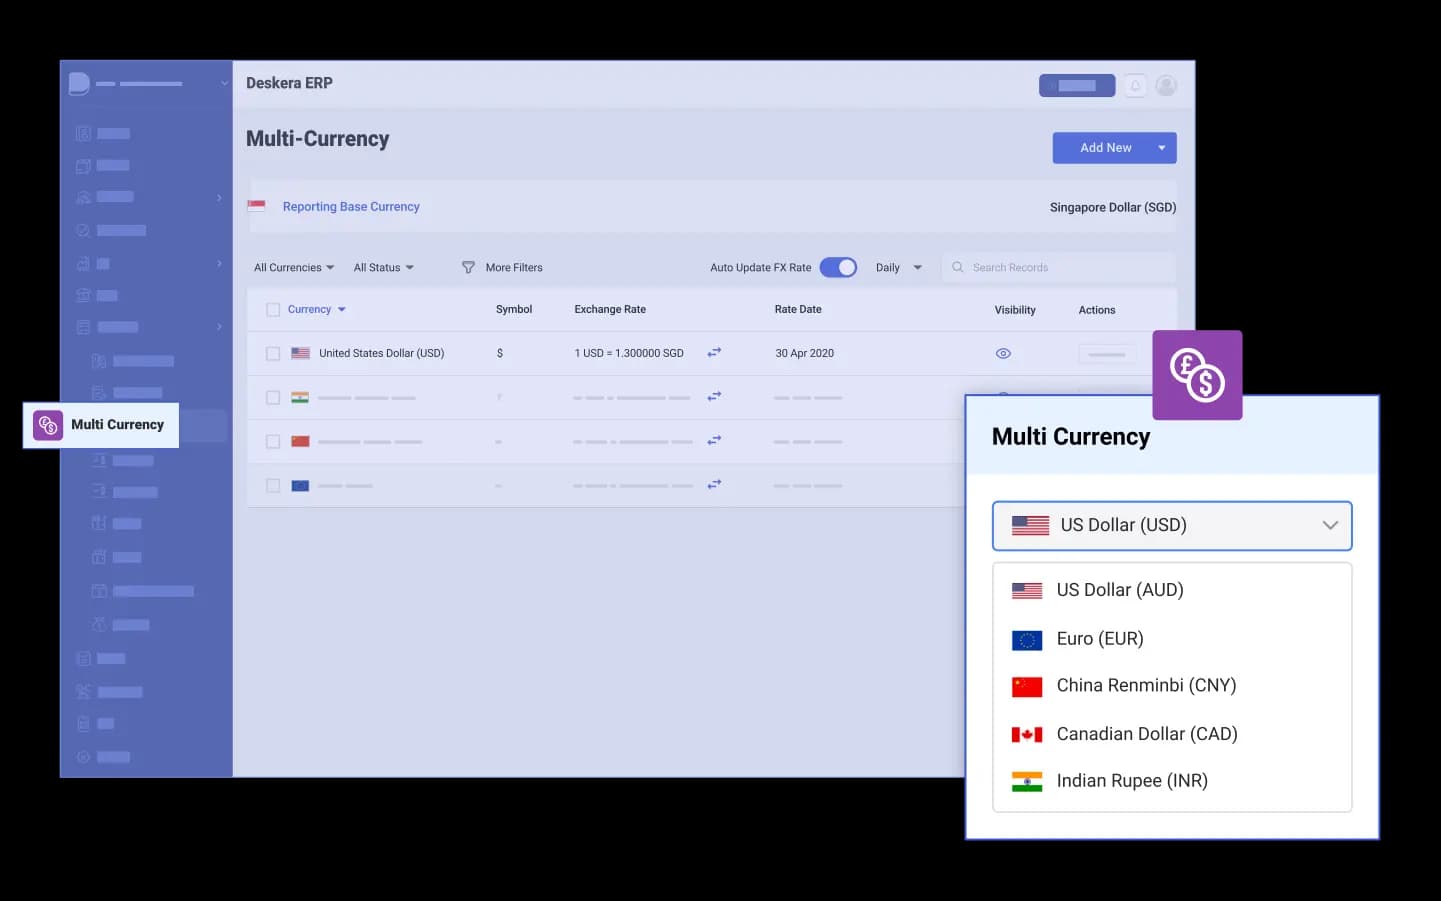
Task: Select Euro (EUR) from the currency list
Action: coord(1099,639)
